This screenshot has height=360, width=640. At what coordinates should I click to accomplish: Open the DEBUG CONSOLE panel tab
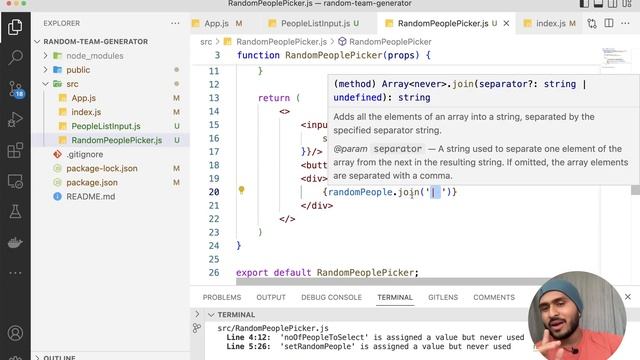pyautogui.click(x=331, y=297)
